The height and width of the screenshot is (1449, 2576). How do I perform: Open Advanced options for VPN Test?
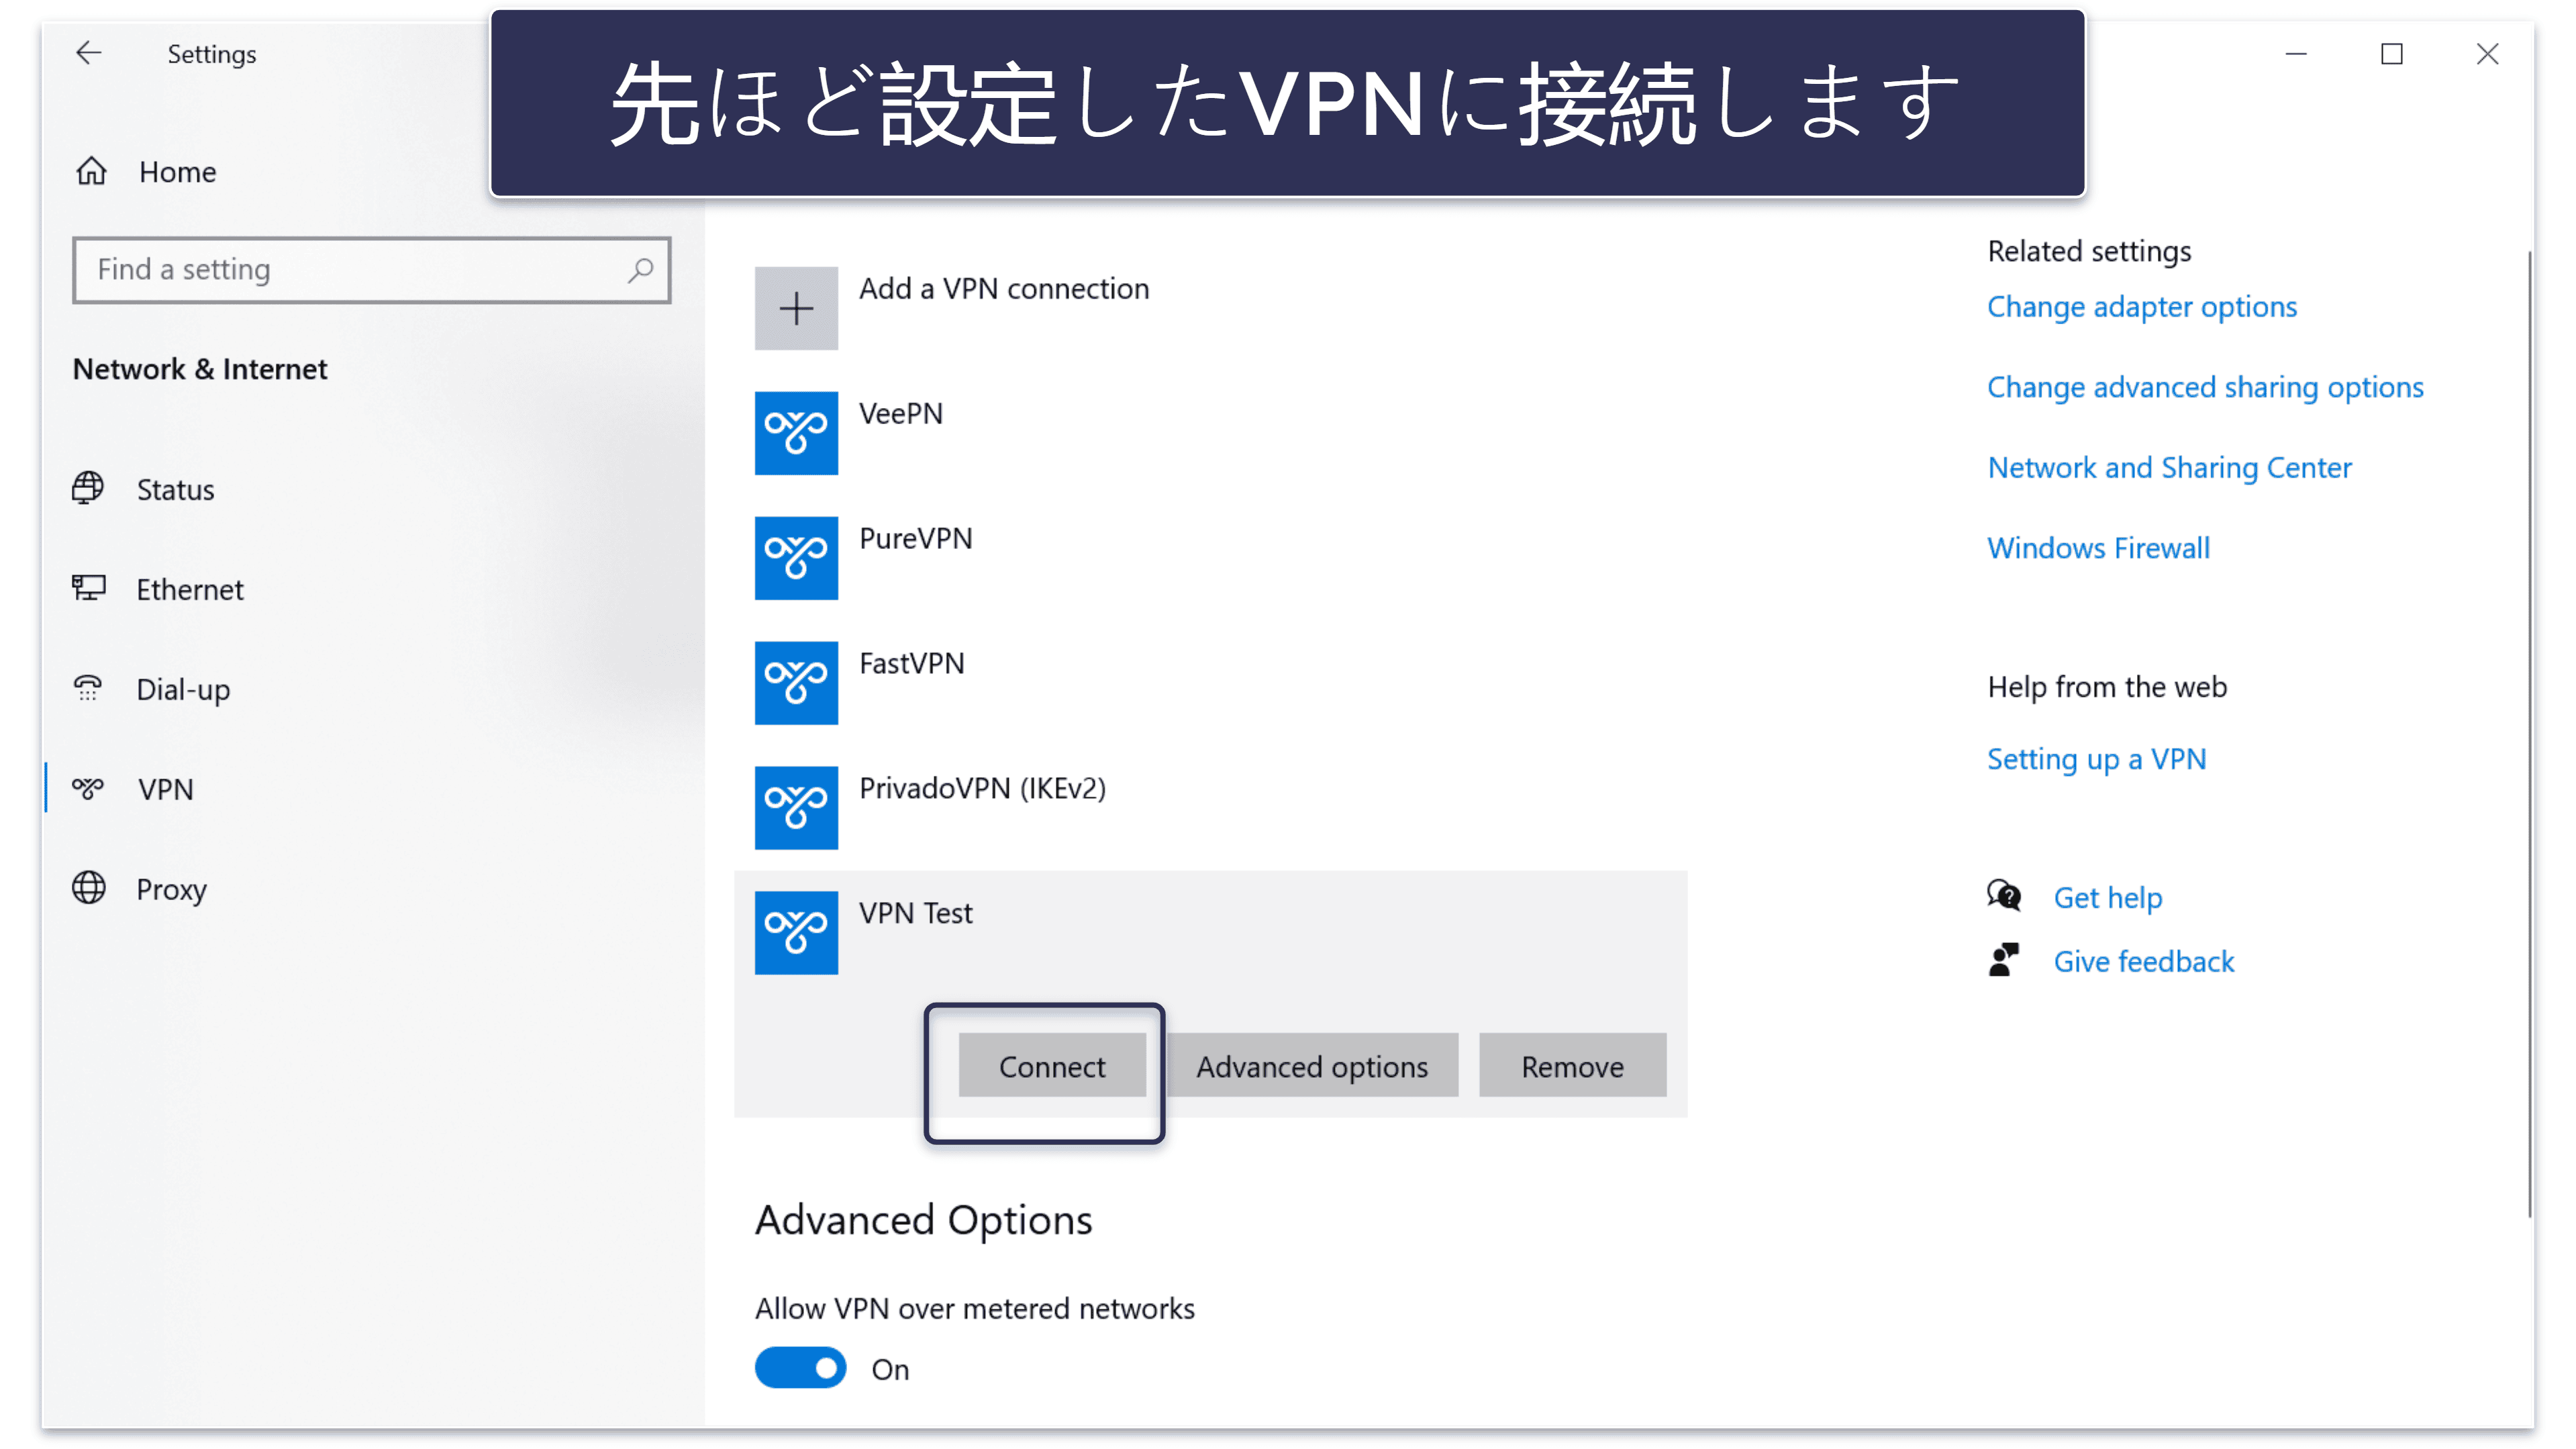(1312, 1066)
